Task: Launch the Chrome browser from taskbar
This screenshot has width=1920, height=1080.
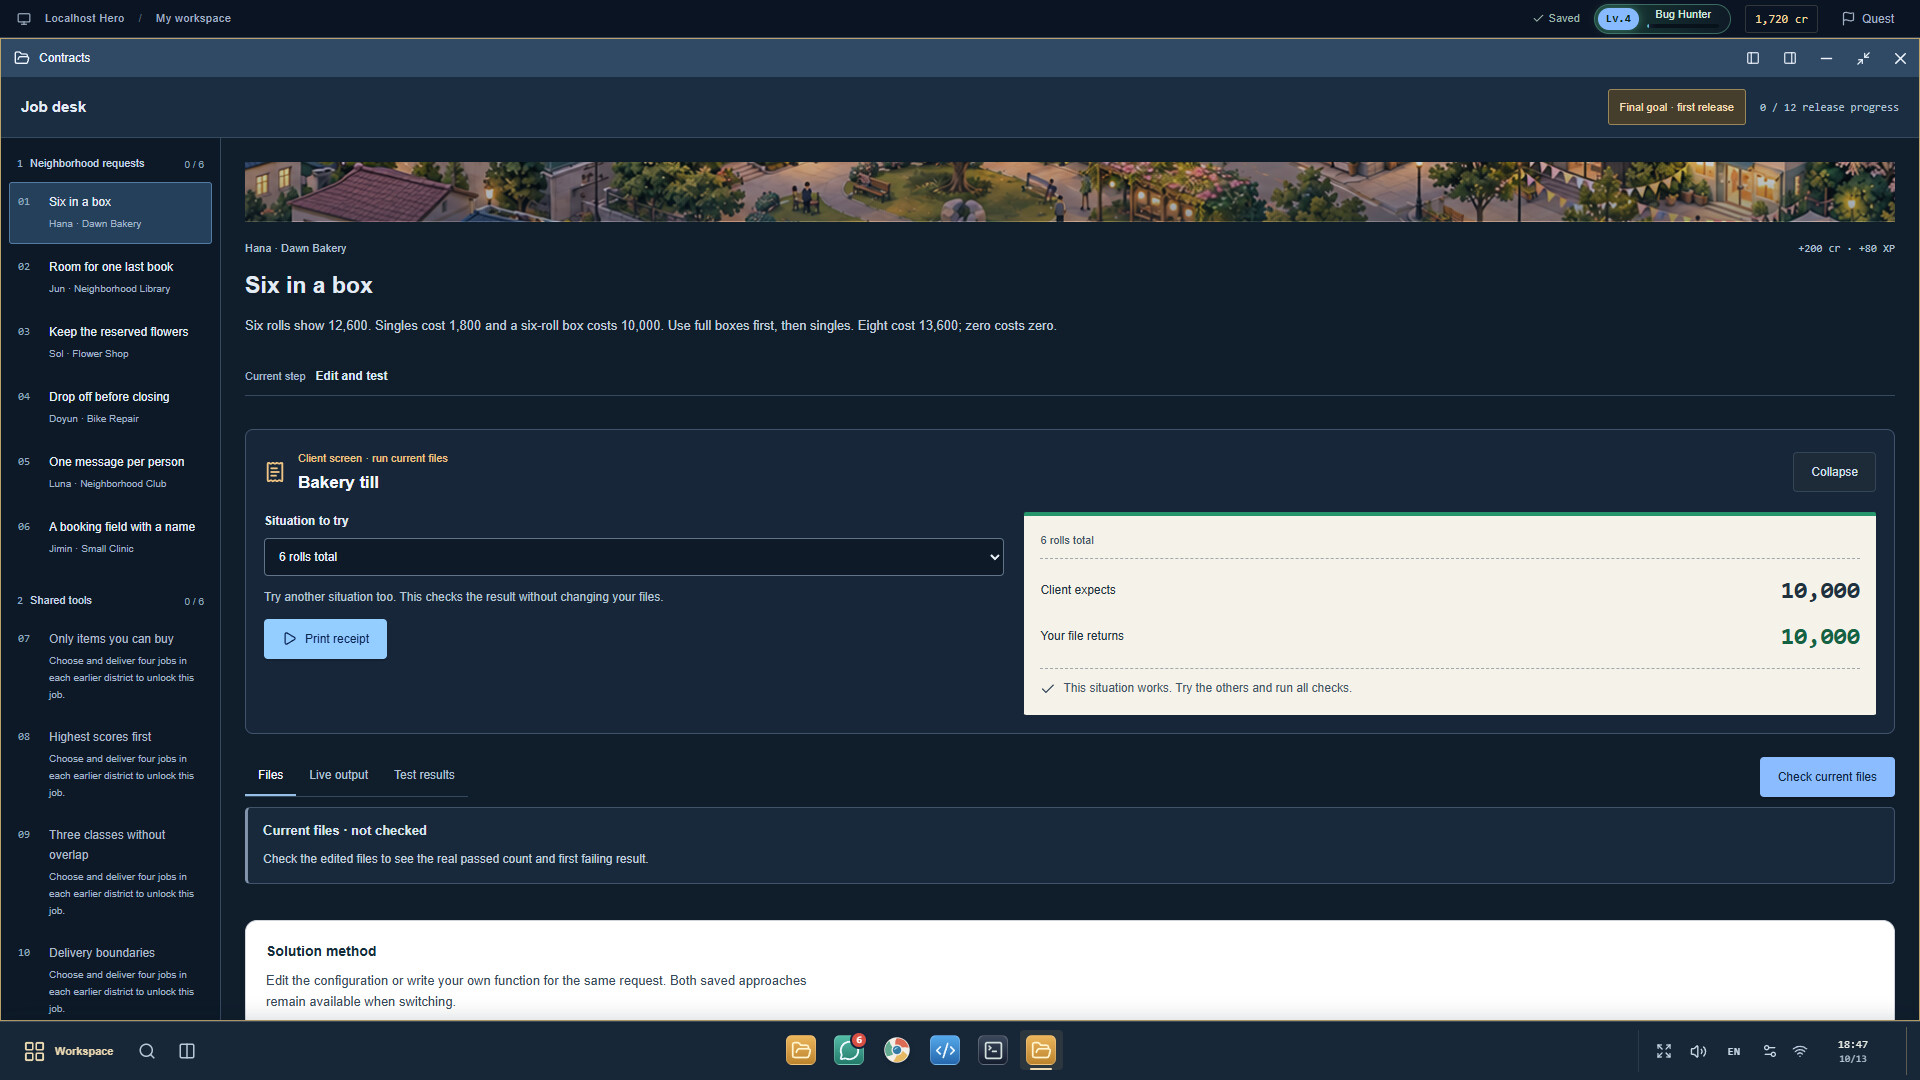Action: (x=897, y=1050)
